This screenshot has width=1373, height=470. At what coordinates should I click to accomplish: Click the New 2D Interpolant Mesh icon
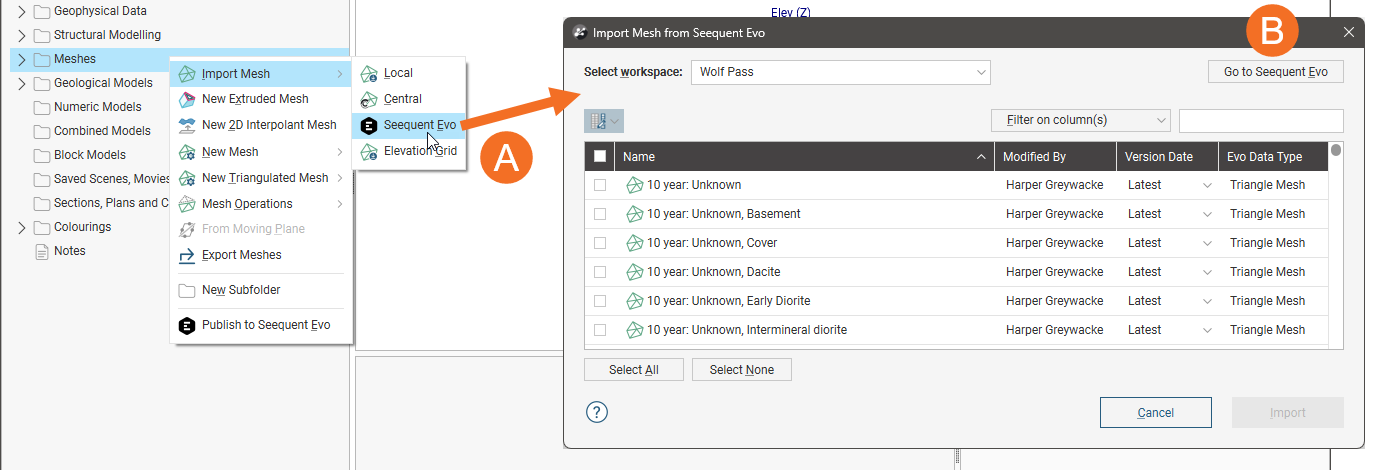186,125
